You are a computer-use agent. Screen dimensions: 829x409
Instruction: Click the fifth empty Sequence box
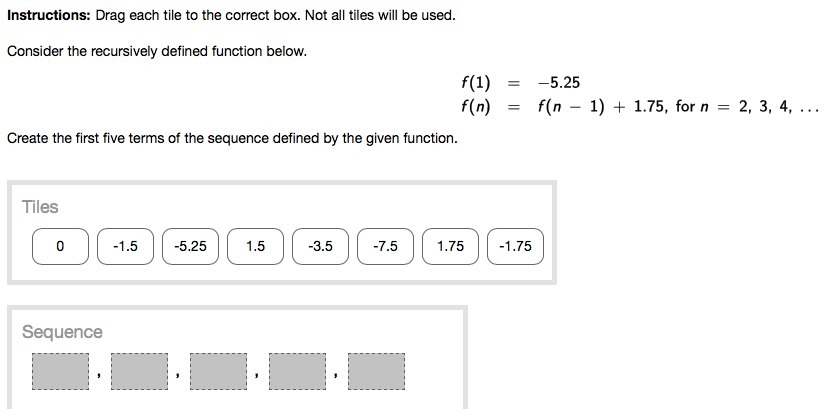point(376,371)
